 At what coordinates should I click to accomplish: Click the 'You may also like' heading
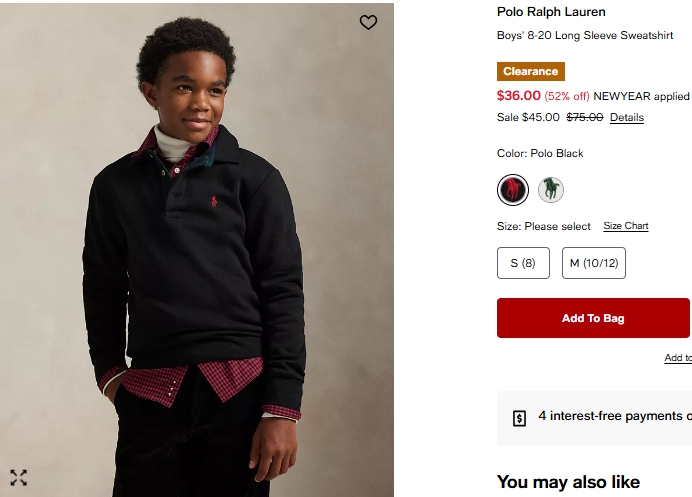point(568,482)
